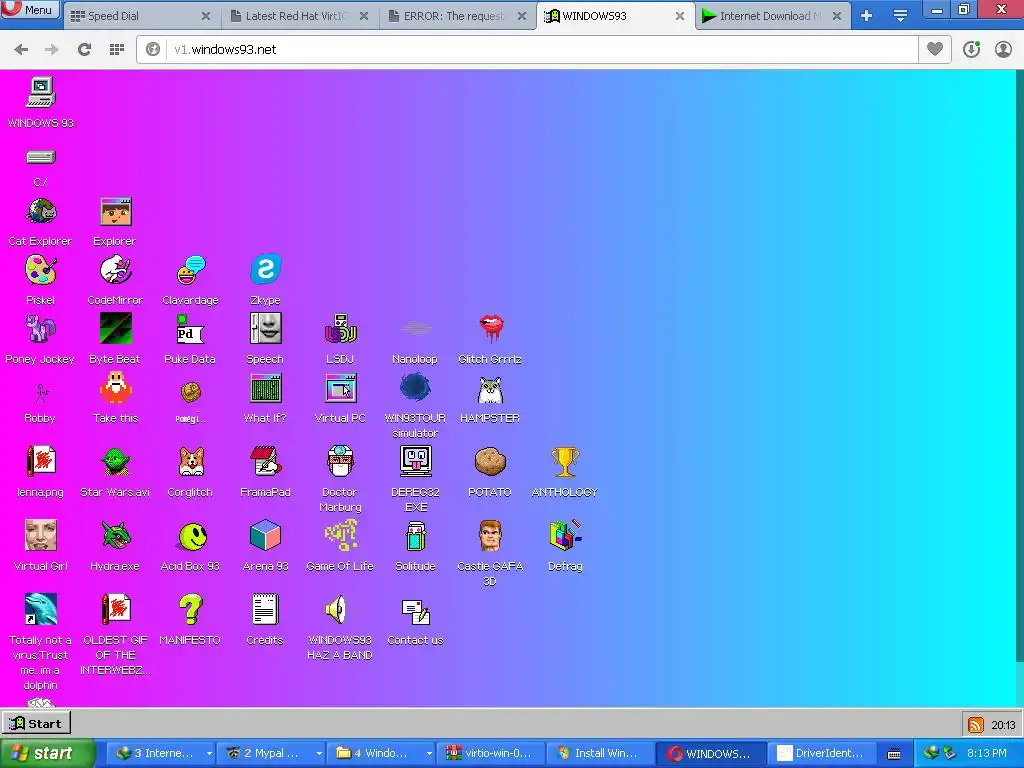Open Contact us icon
The image size is (1024, 768).
(415, 612)
